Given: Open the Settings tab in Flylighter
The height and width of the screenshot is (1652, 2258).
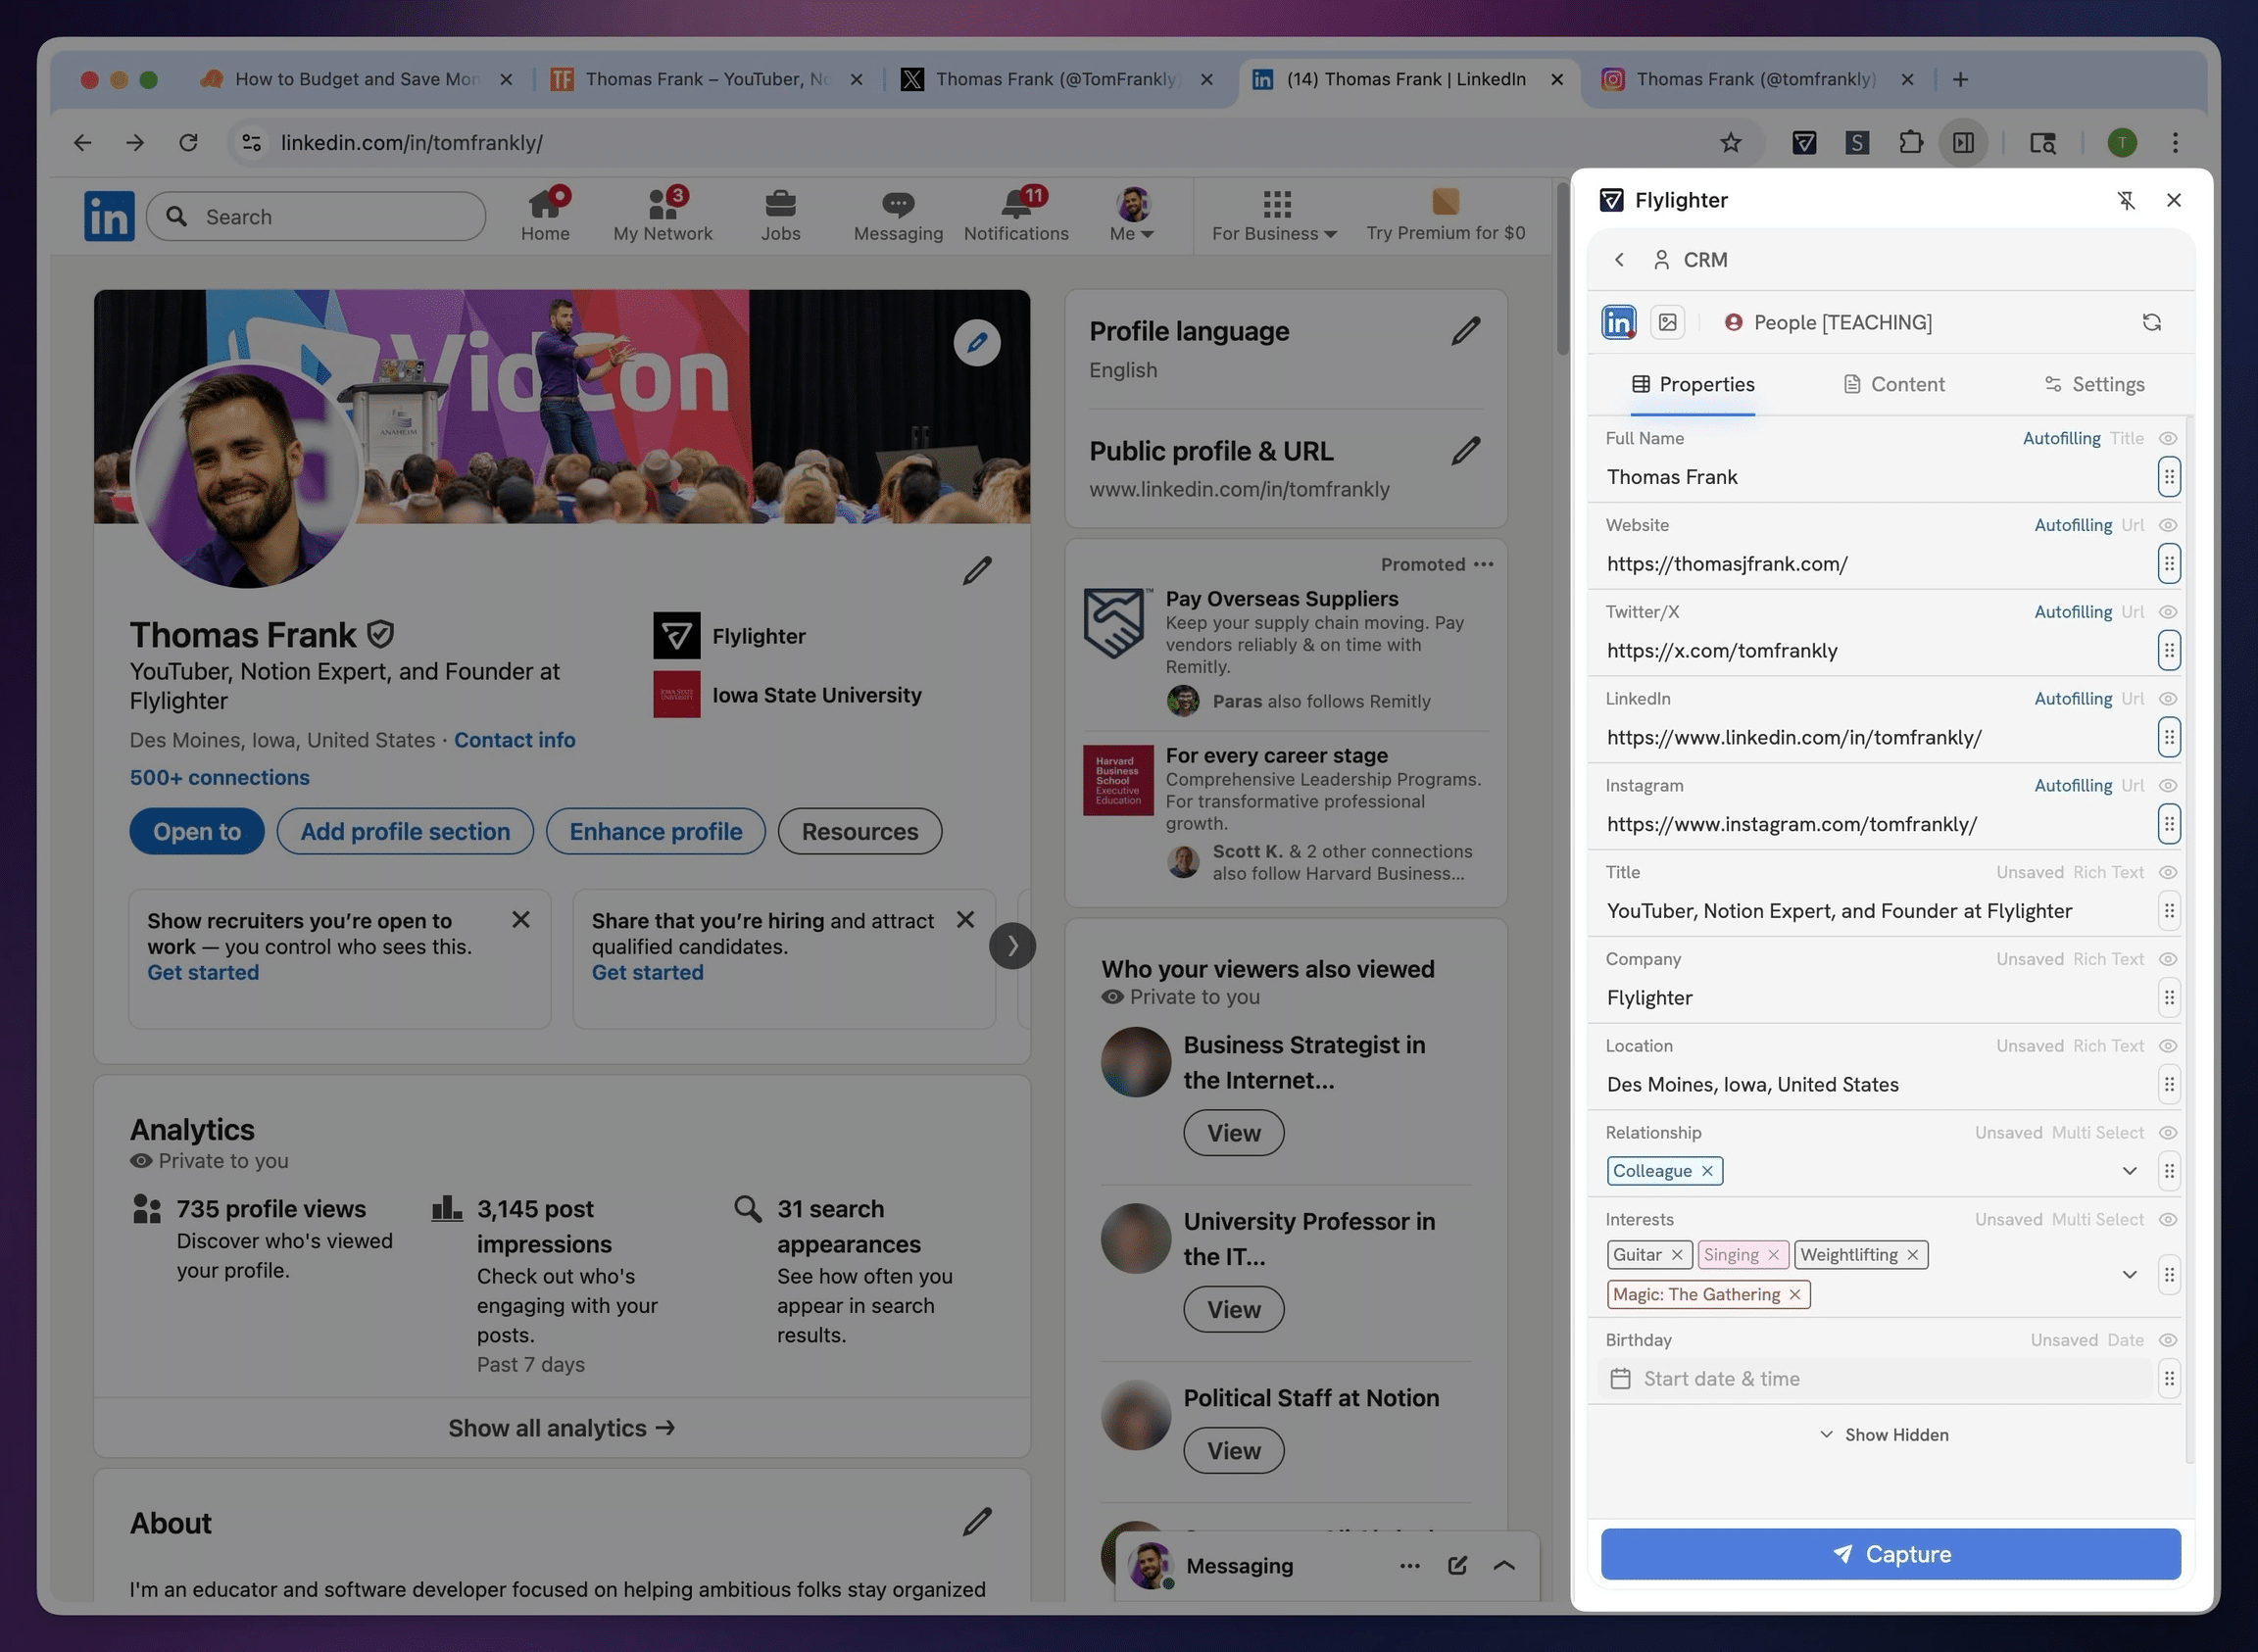Looking at the screenshot, I should [x=2093, y=384].
